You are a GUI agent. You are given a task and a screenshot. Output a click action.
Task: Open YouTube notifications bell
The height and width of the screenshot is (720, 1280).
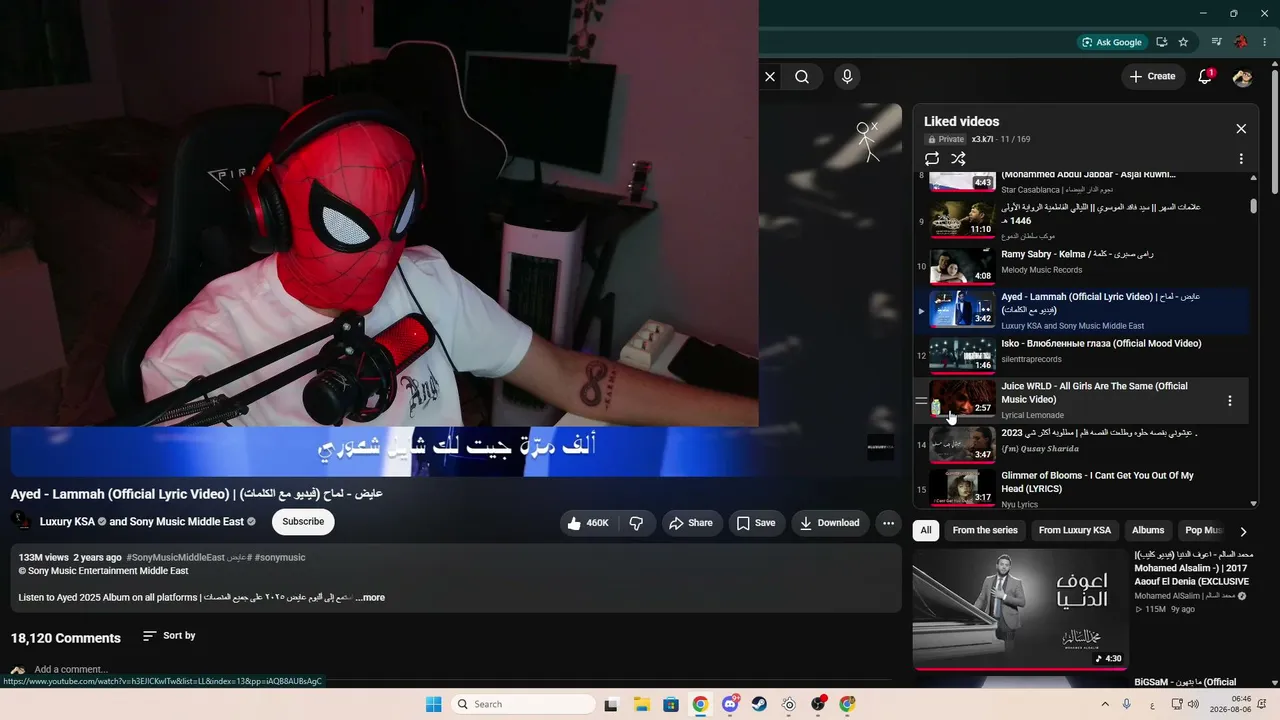[1205, 76]
